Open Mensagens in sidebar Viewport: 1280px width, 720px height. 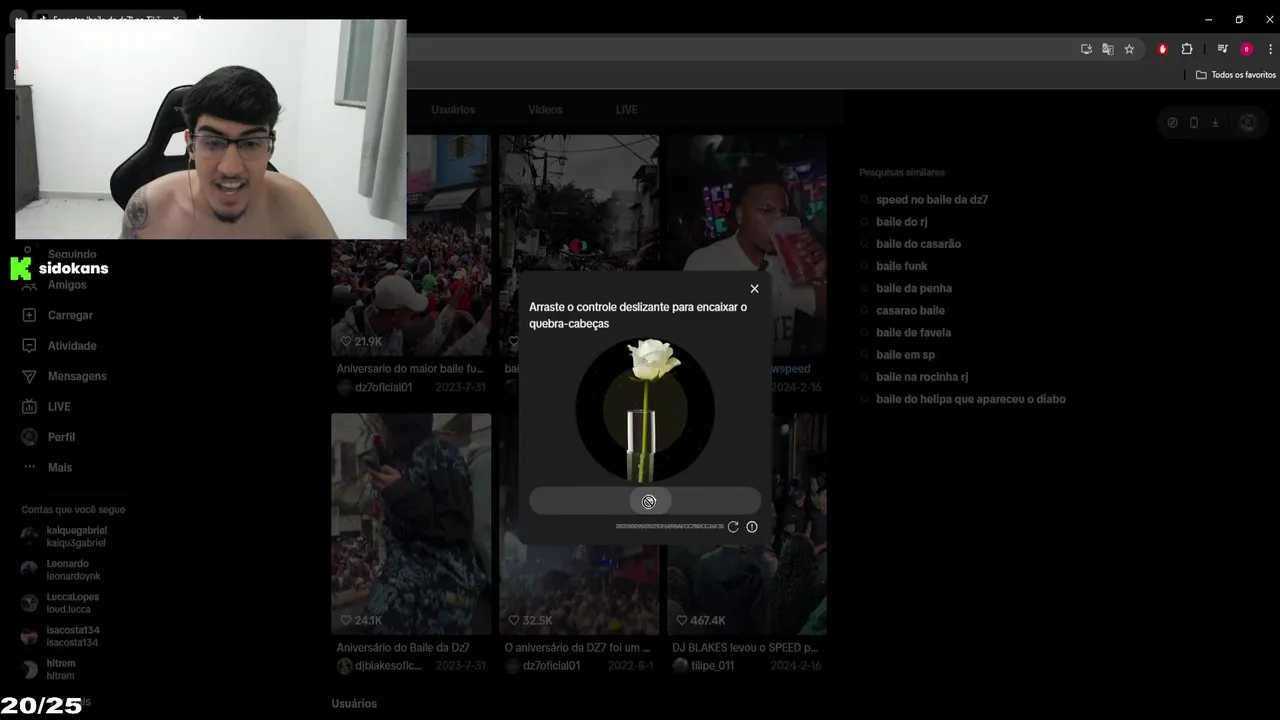tap(77, 376)
